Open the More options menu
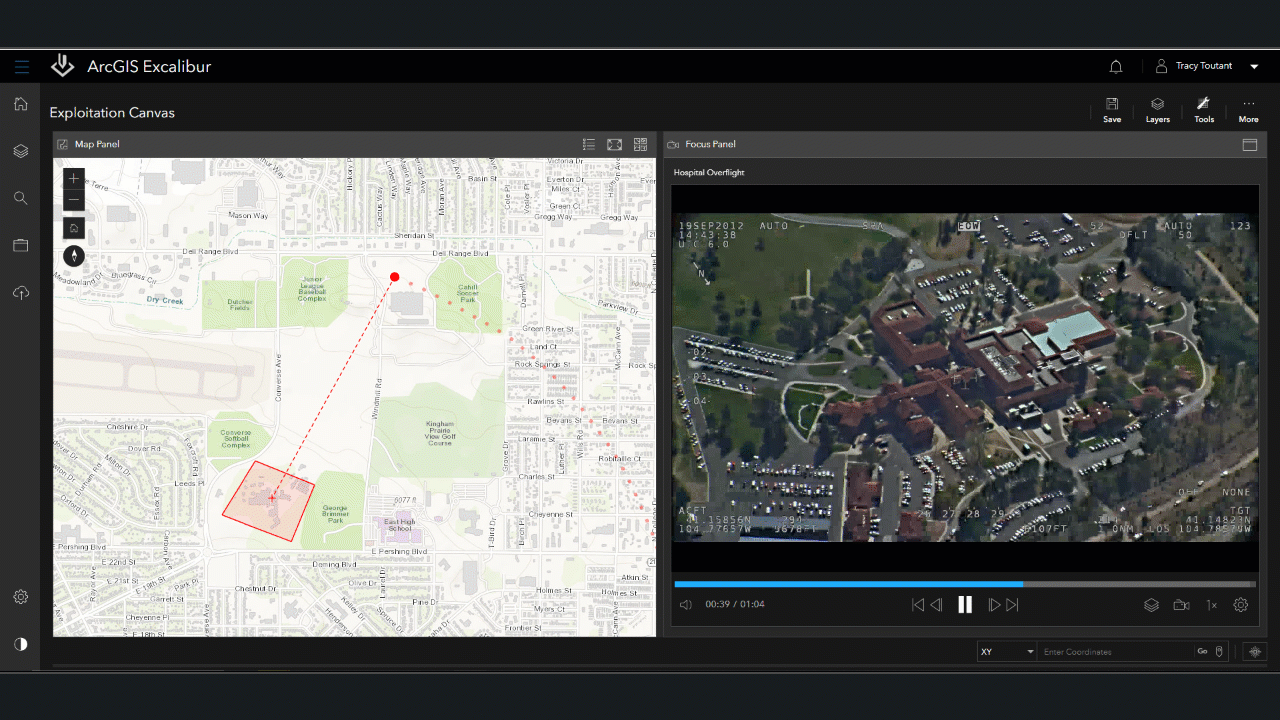Image resolution: width=1280 pixels, height=720 pixels. click(1249, 110)
